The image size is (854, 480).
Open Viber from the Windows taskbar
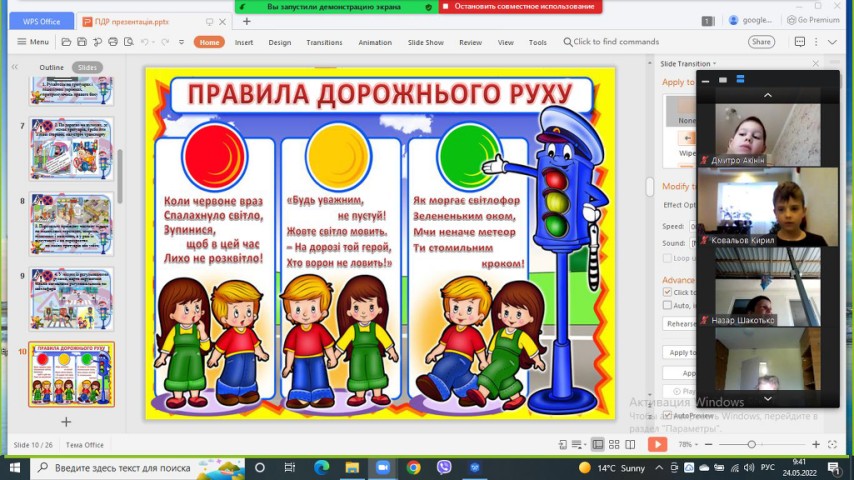pyautogui.click(x=444, y=467)
